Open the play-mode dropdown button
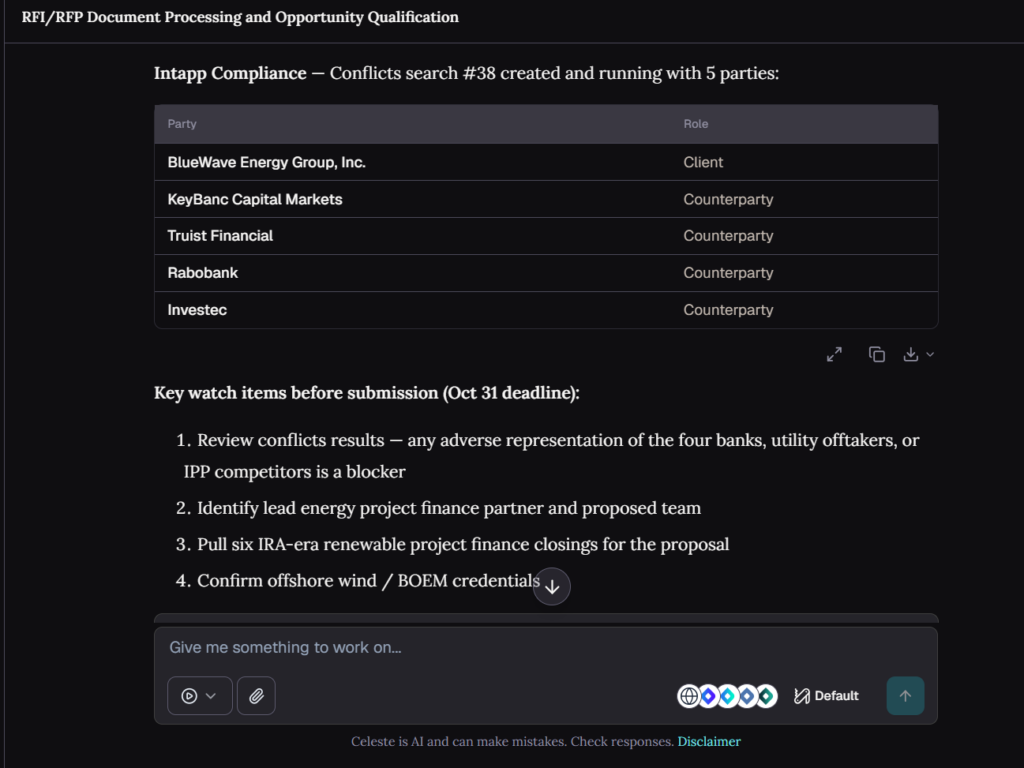The image size is (1024, 768). 200,696
